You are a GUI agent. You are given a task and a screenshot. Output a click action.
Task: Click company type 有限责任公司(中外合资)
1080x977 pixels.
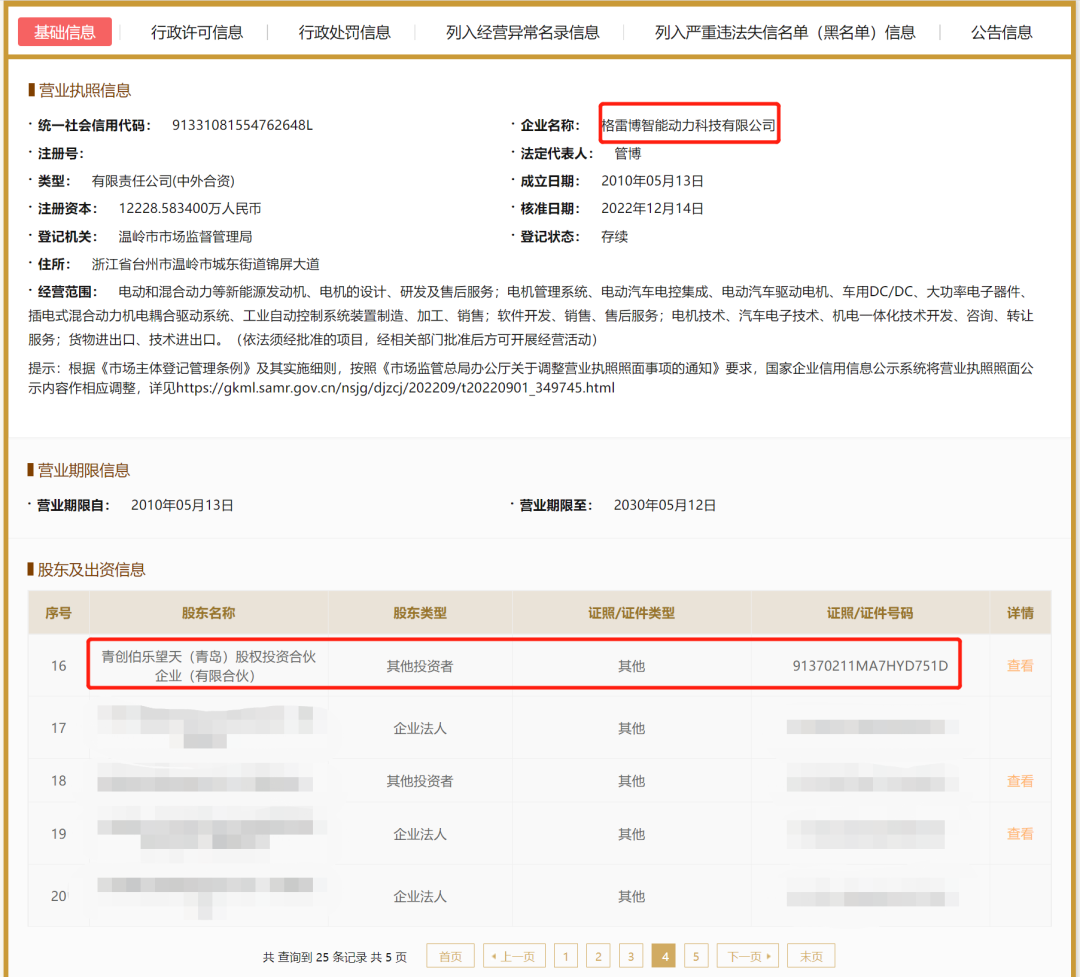163,181
